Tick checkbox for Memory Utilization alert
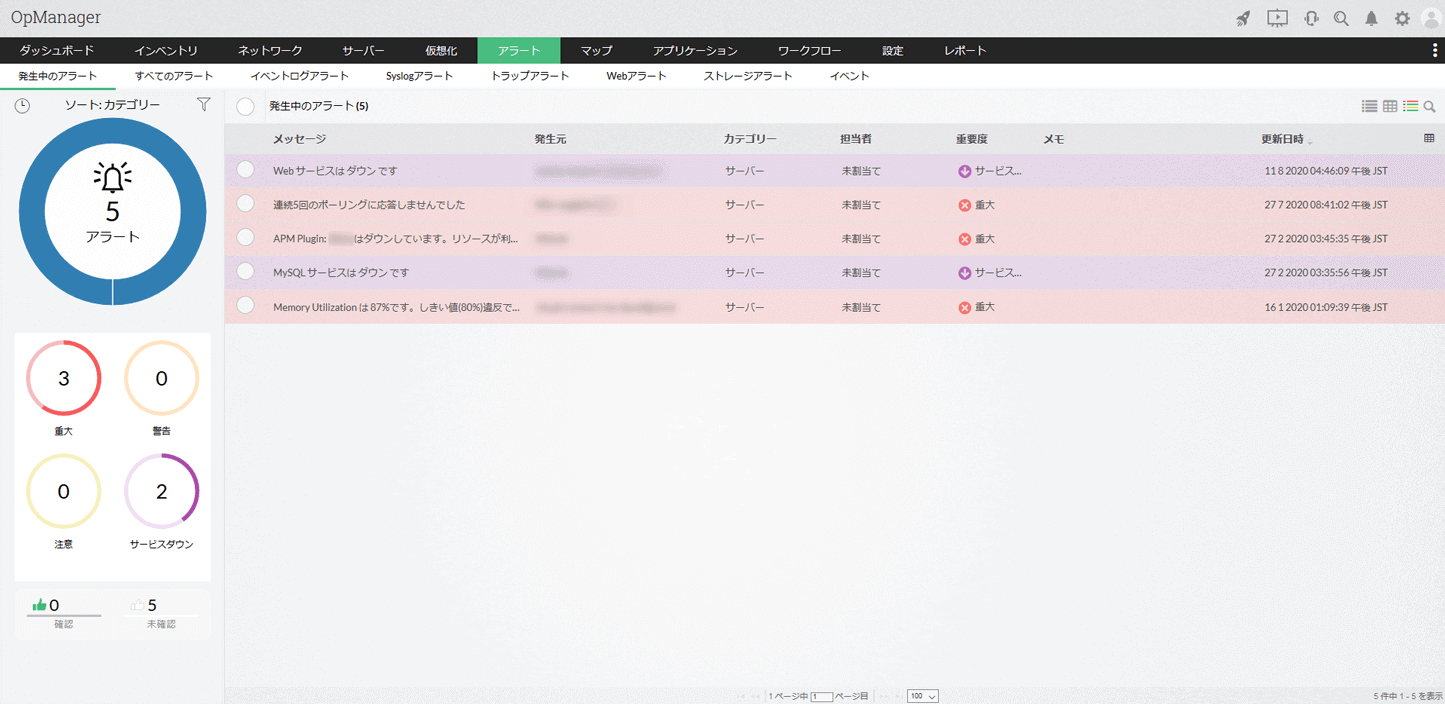This screenshot has width=1445, height=704. (245, 306)
